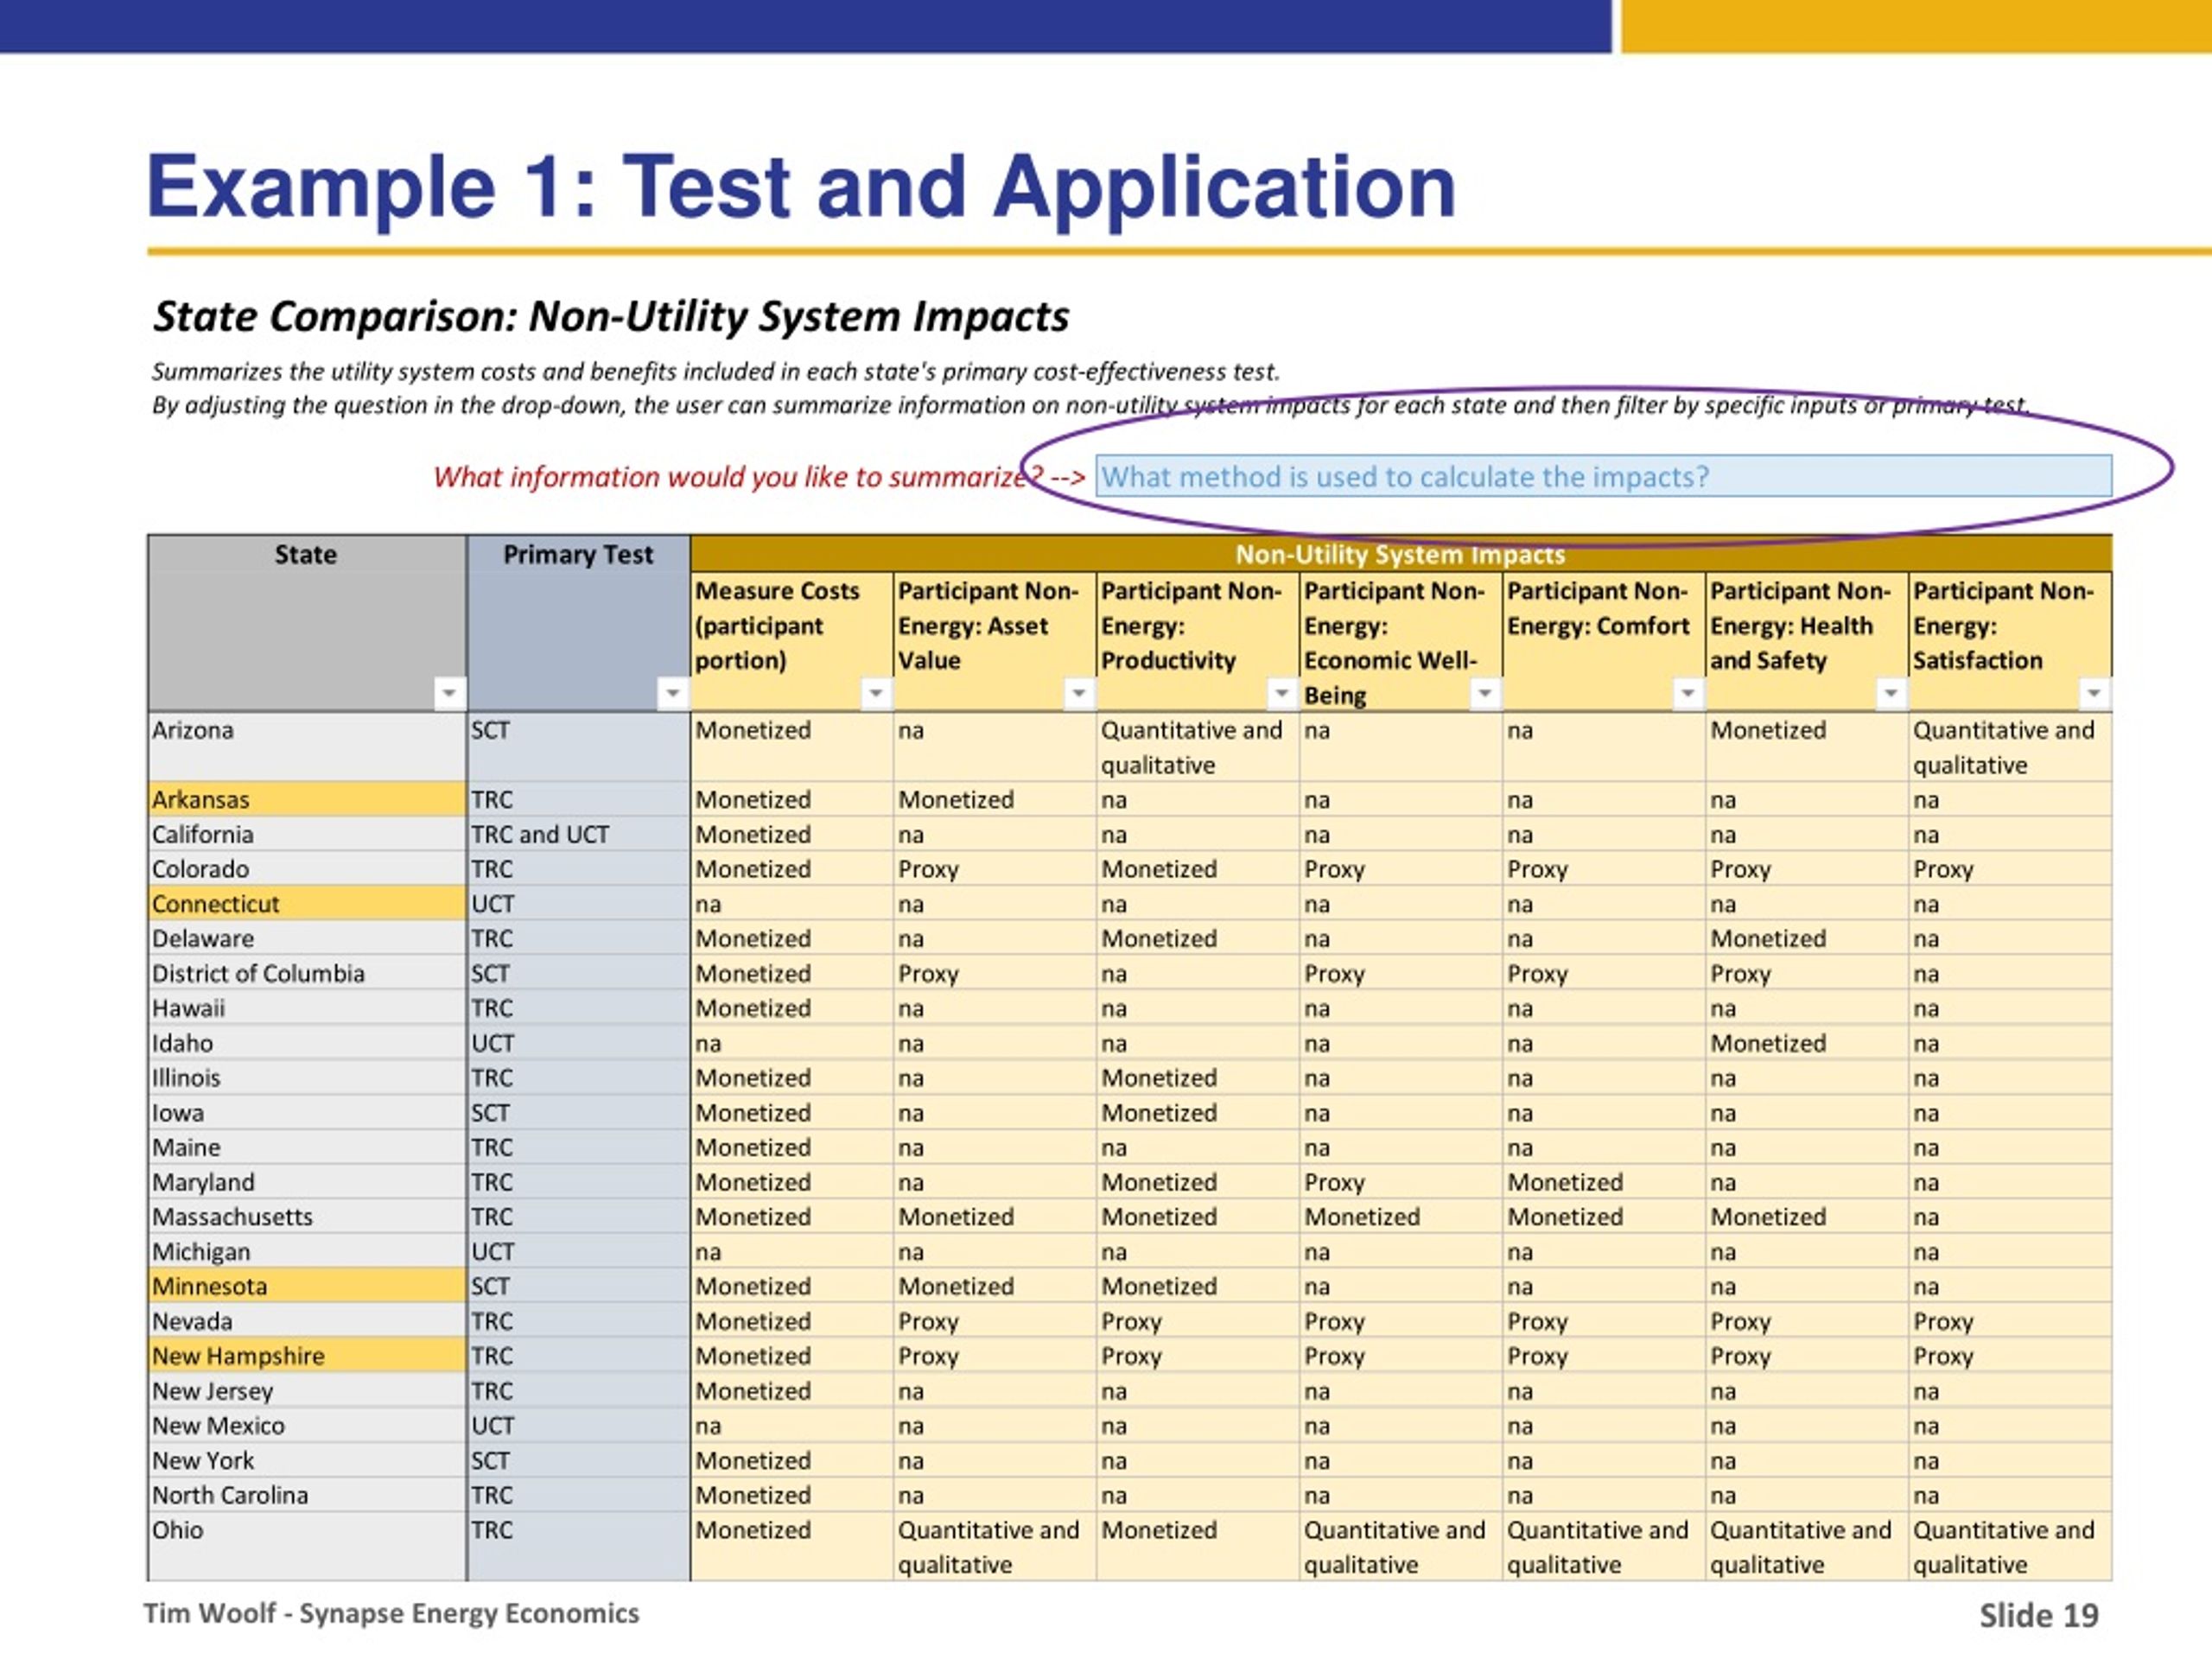The image size is (2212, 1659).
Task: Open the Health and Safety filter arrow
Action: (1891, 692)
